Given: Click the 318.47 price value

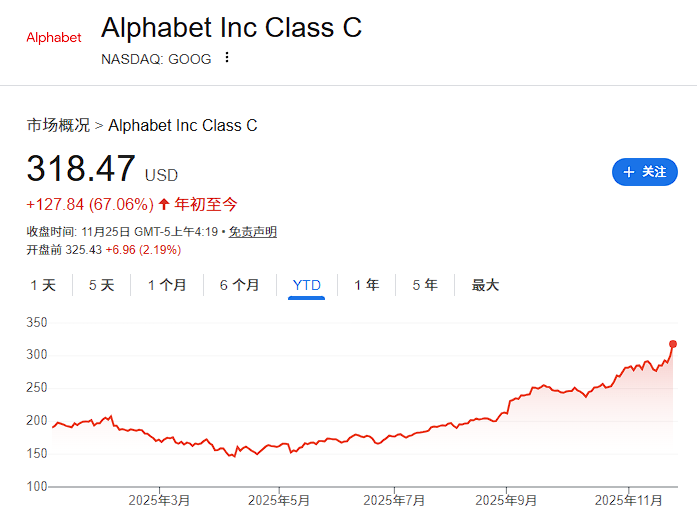Looking at the screenshot, I should [x=81, y=169].
